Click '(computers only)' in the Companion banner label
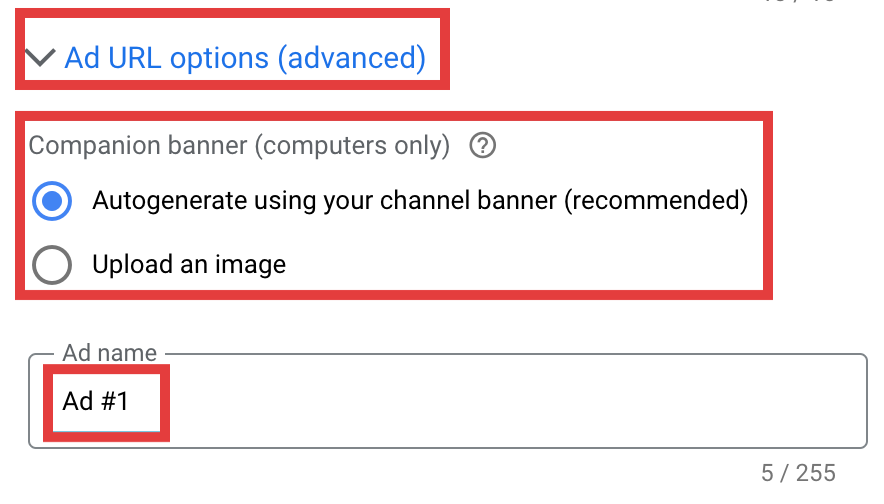This screenshot has width=884, height=504. (x=352, y=145)
